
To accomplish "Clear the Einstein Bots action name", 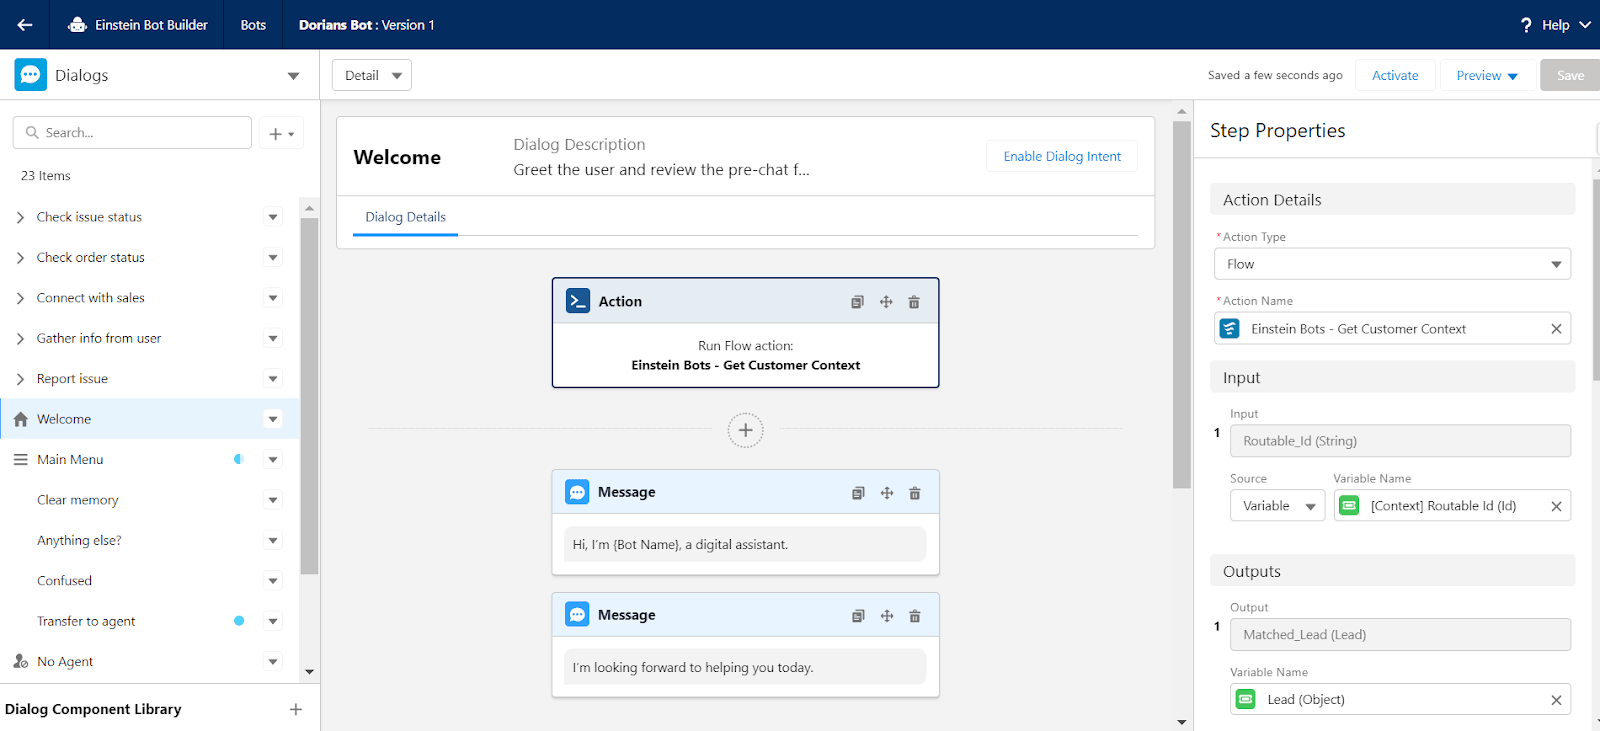I will 1556,329.
